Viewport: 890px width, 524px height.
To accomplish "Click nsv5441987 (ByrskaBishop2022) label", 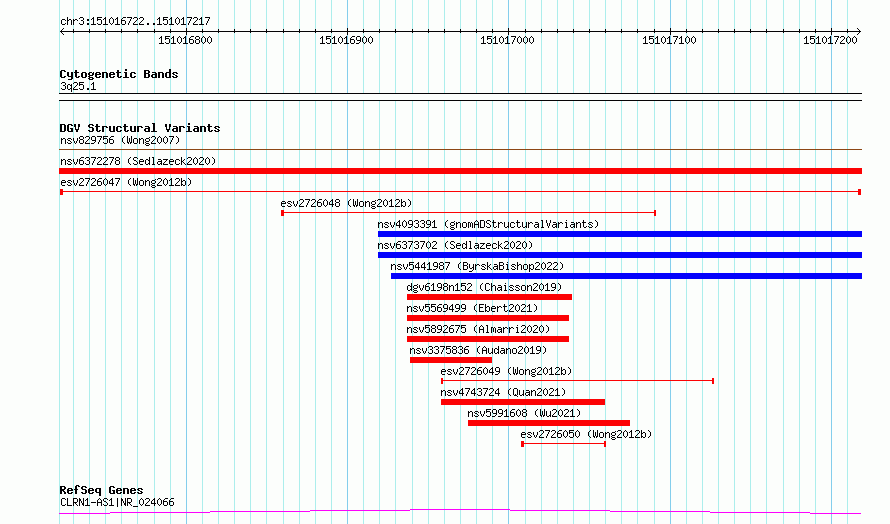I will (x=477, y=266).
